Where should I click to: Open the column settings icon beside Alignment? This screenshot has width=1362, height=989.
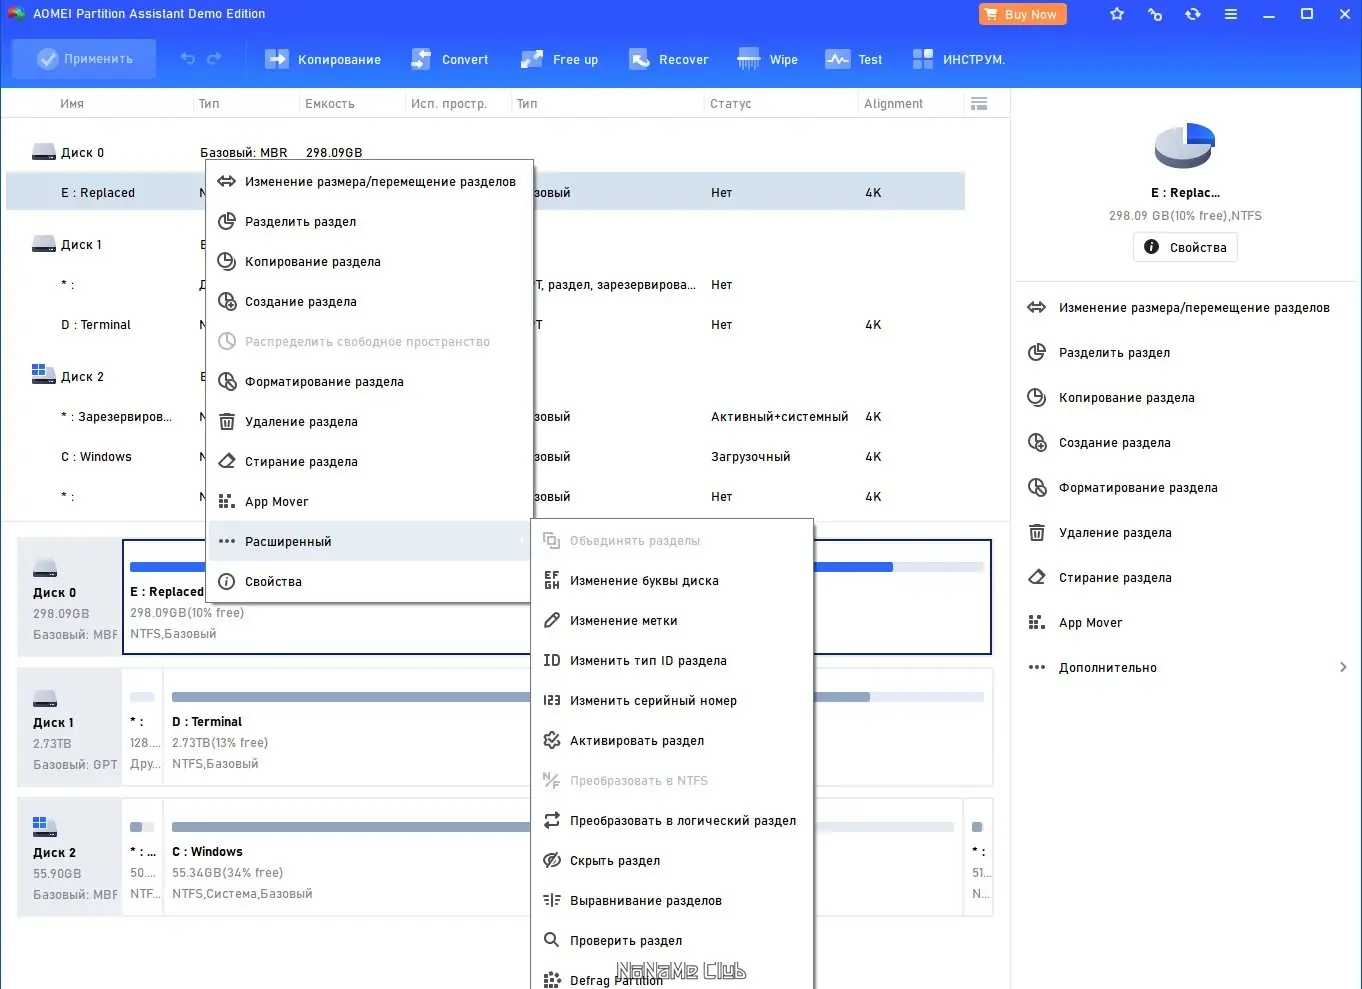(x=979, y=103)
